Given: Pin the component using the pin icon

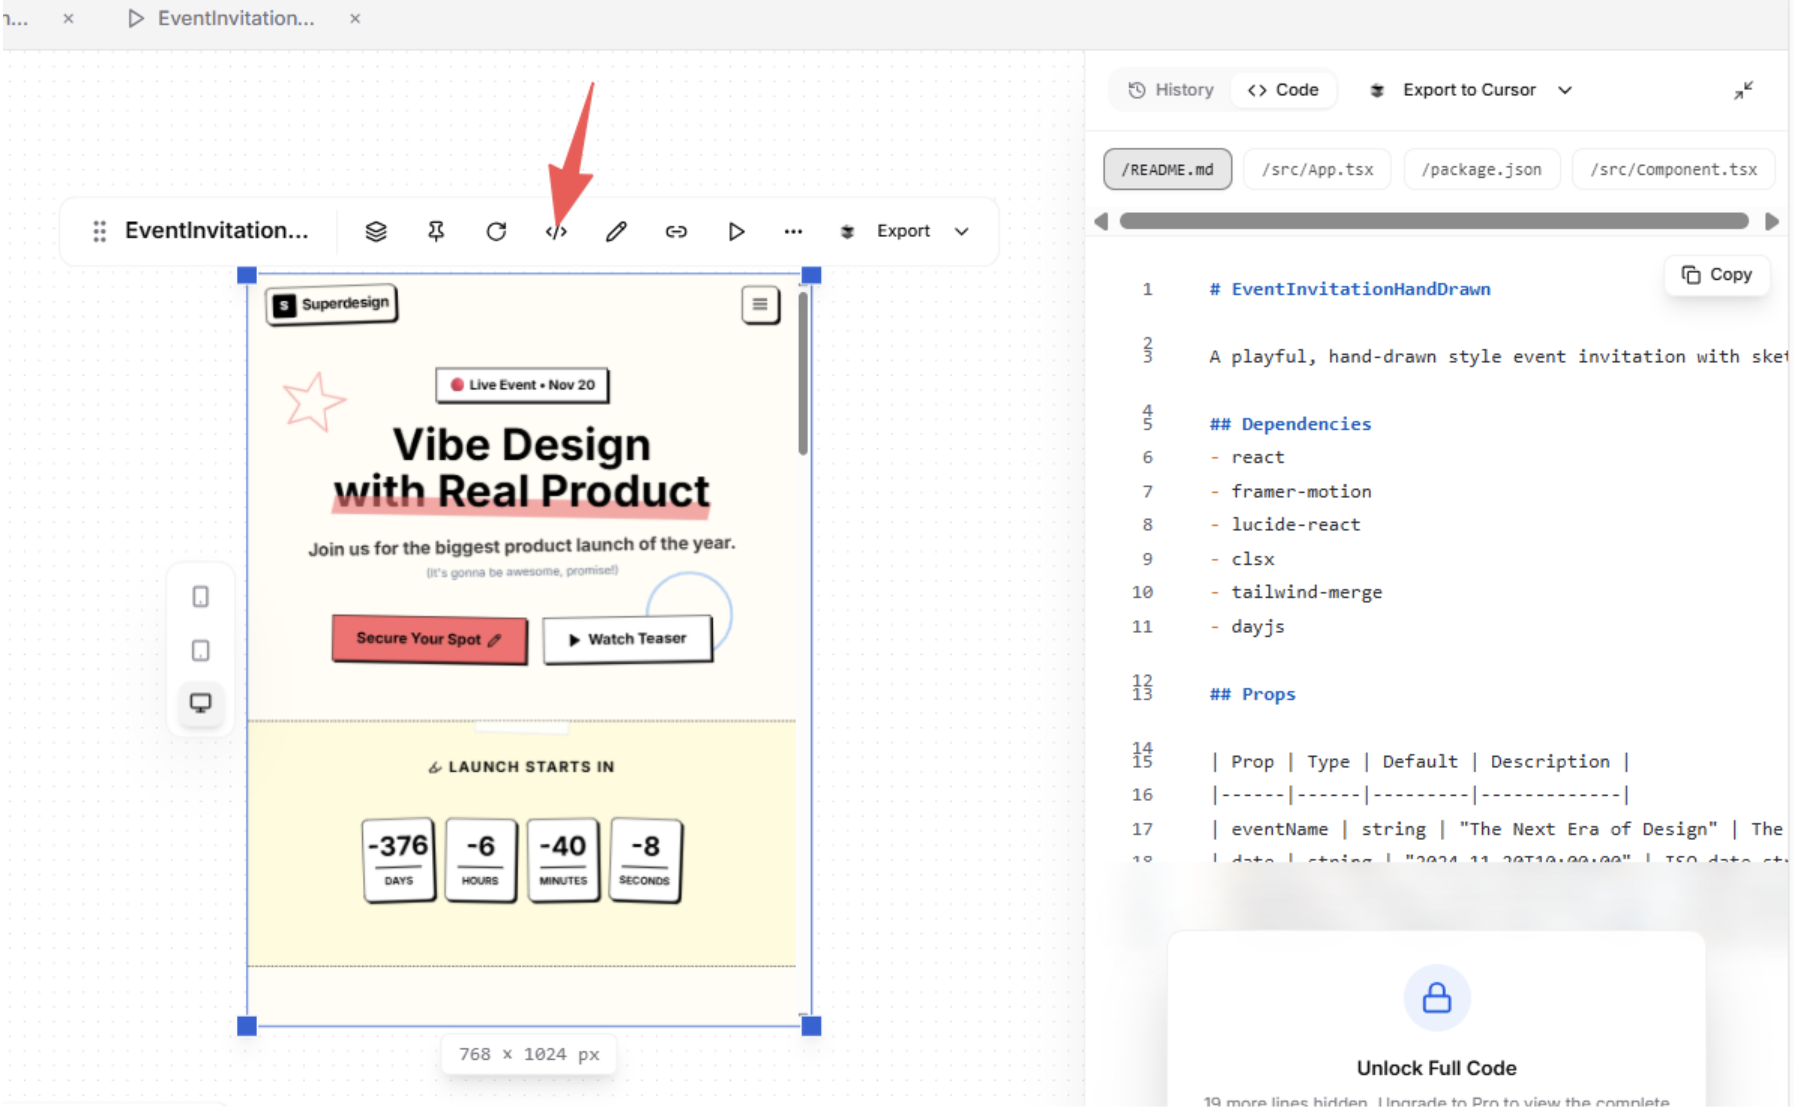Looking at the screenshot, I should pos(436,231).
